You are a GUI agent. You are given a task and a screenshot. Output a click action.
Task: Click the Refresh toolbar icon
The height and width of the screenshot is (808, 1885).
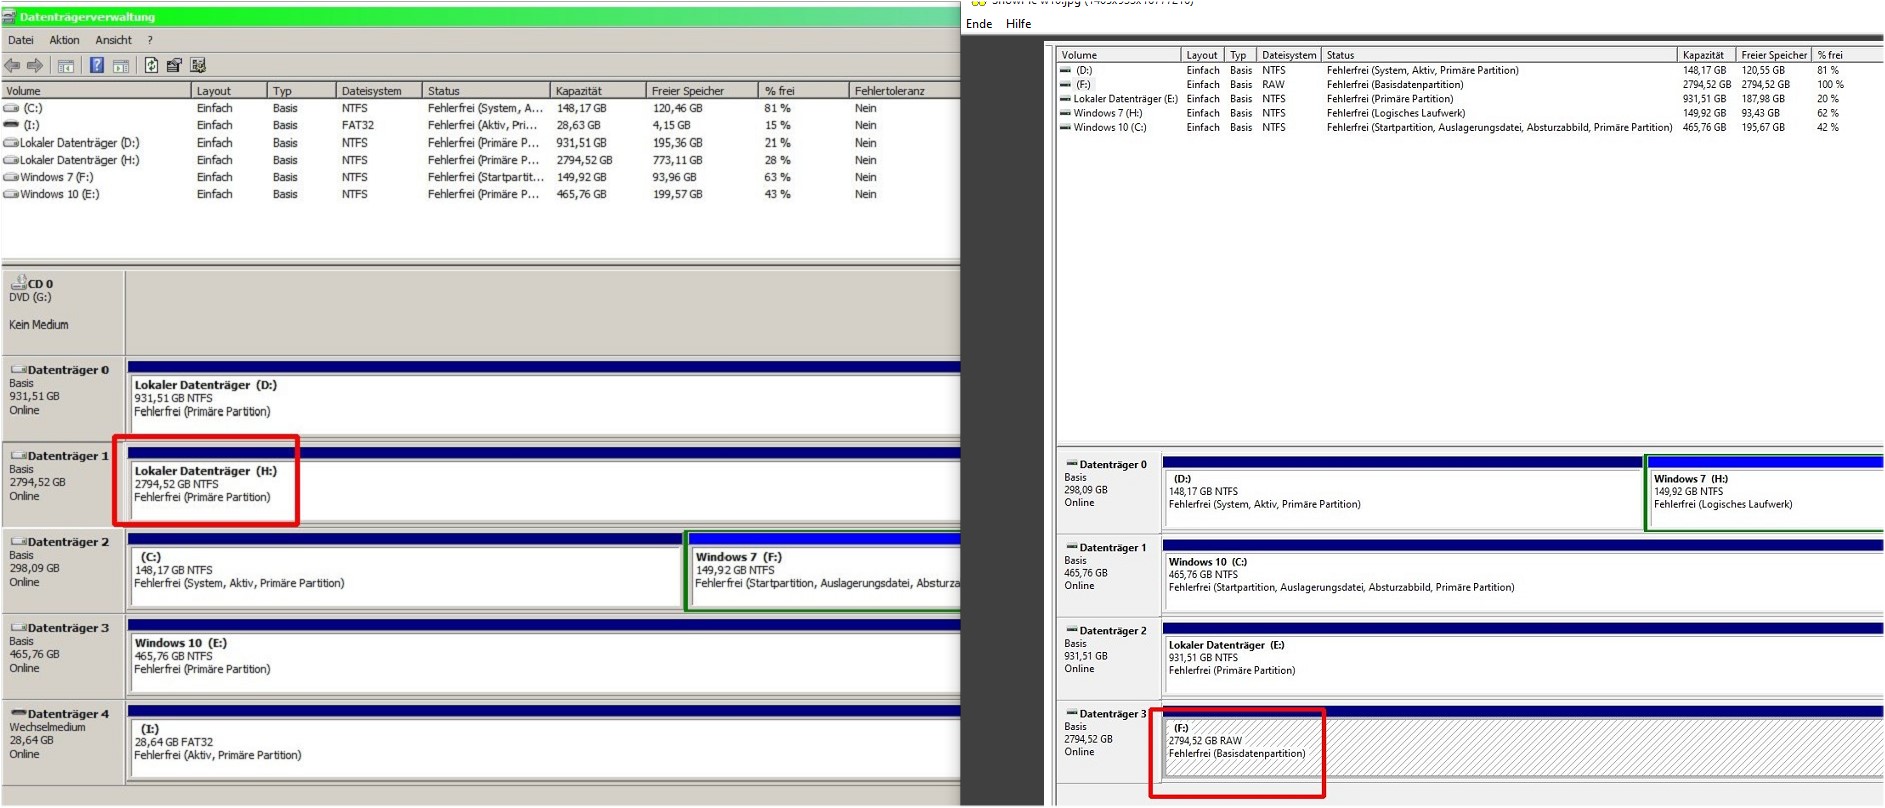(151, 66)
